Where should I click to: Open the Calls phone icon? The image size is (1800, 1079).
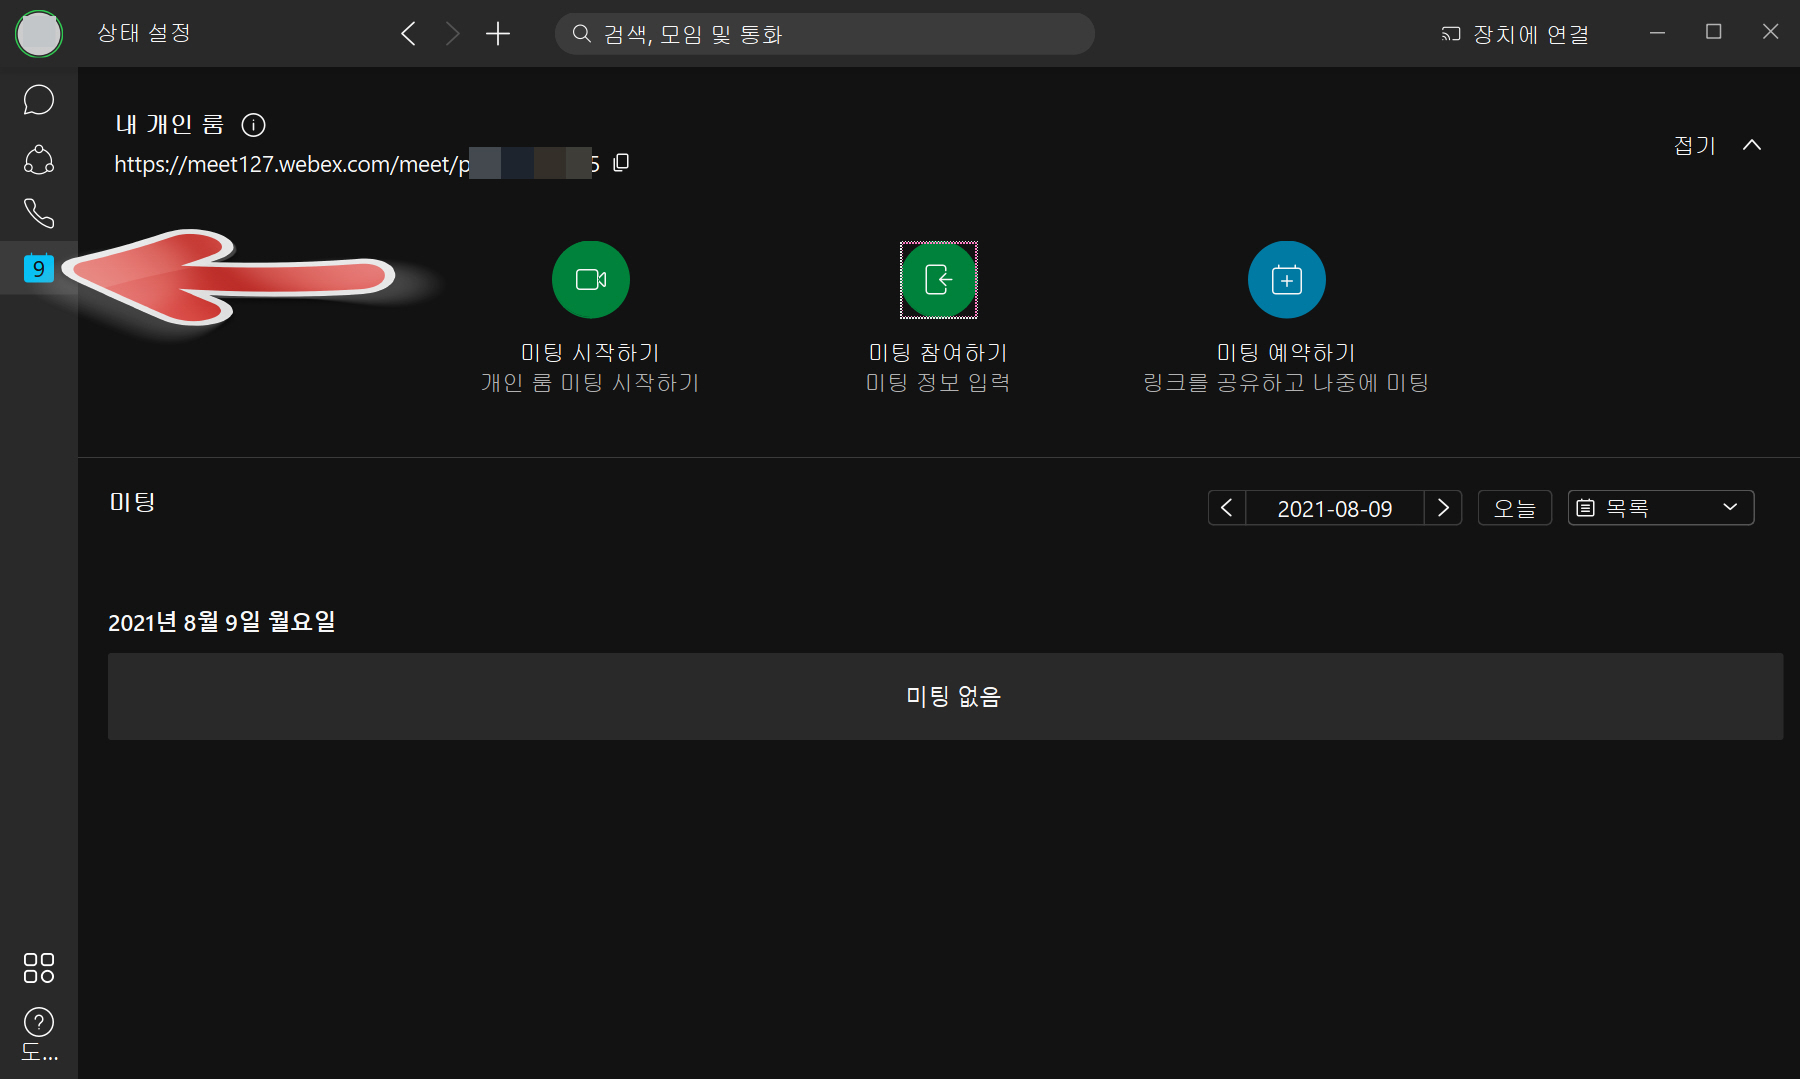pyautogui.click(x=38, y=213)
